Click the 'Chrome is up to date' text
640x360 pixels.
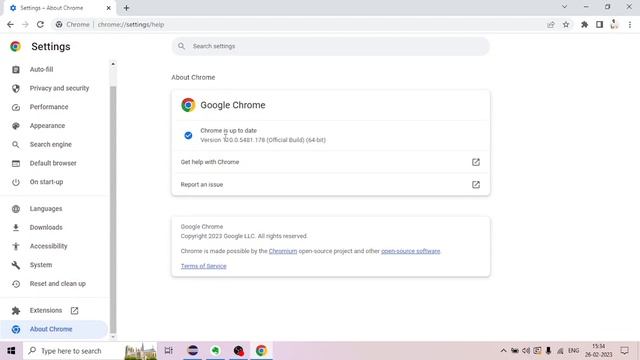(x=229, y=131)
